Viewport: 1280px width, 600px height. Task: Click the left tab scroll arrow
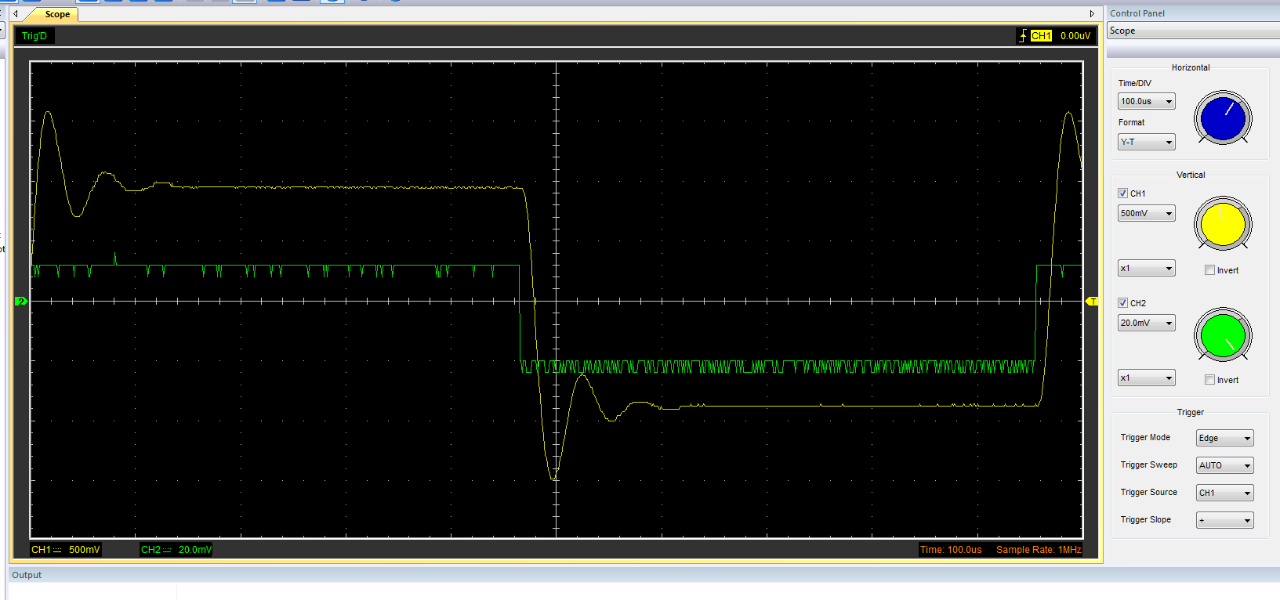pos(15,14)
